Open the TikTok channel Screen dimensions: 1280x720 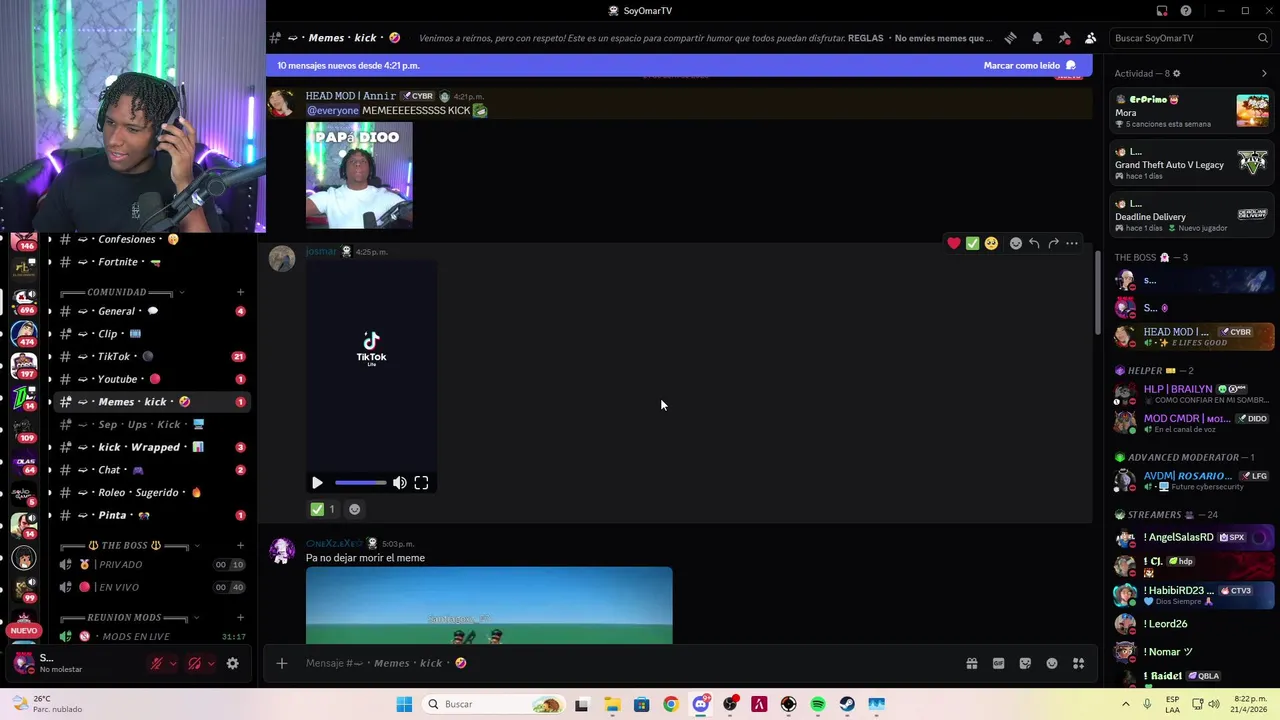(150, 356)
